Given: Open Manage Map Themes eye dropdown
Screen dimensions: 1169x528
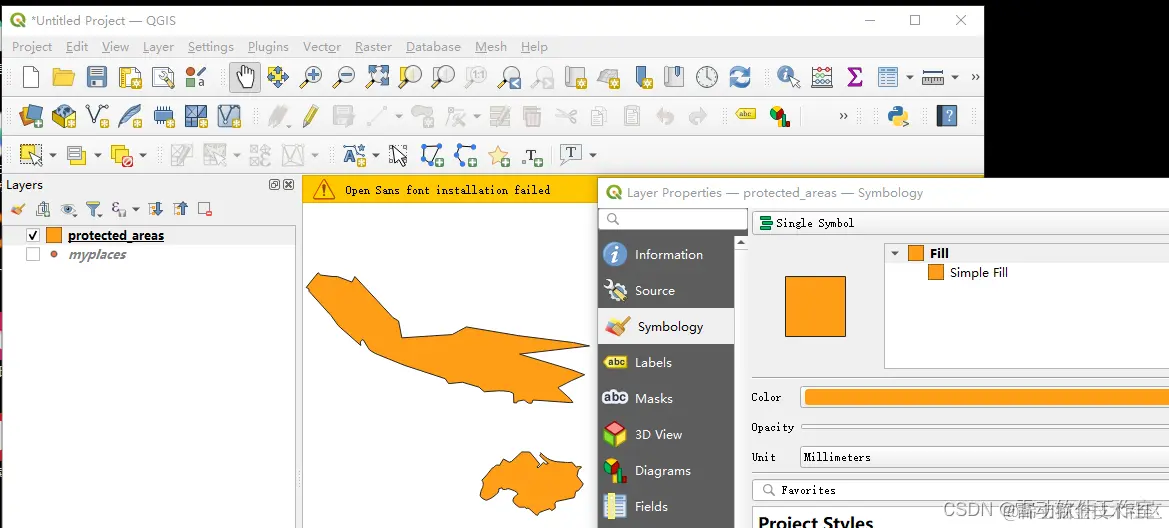Looking at the screenshot, I should [69, 210].
